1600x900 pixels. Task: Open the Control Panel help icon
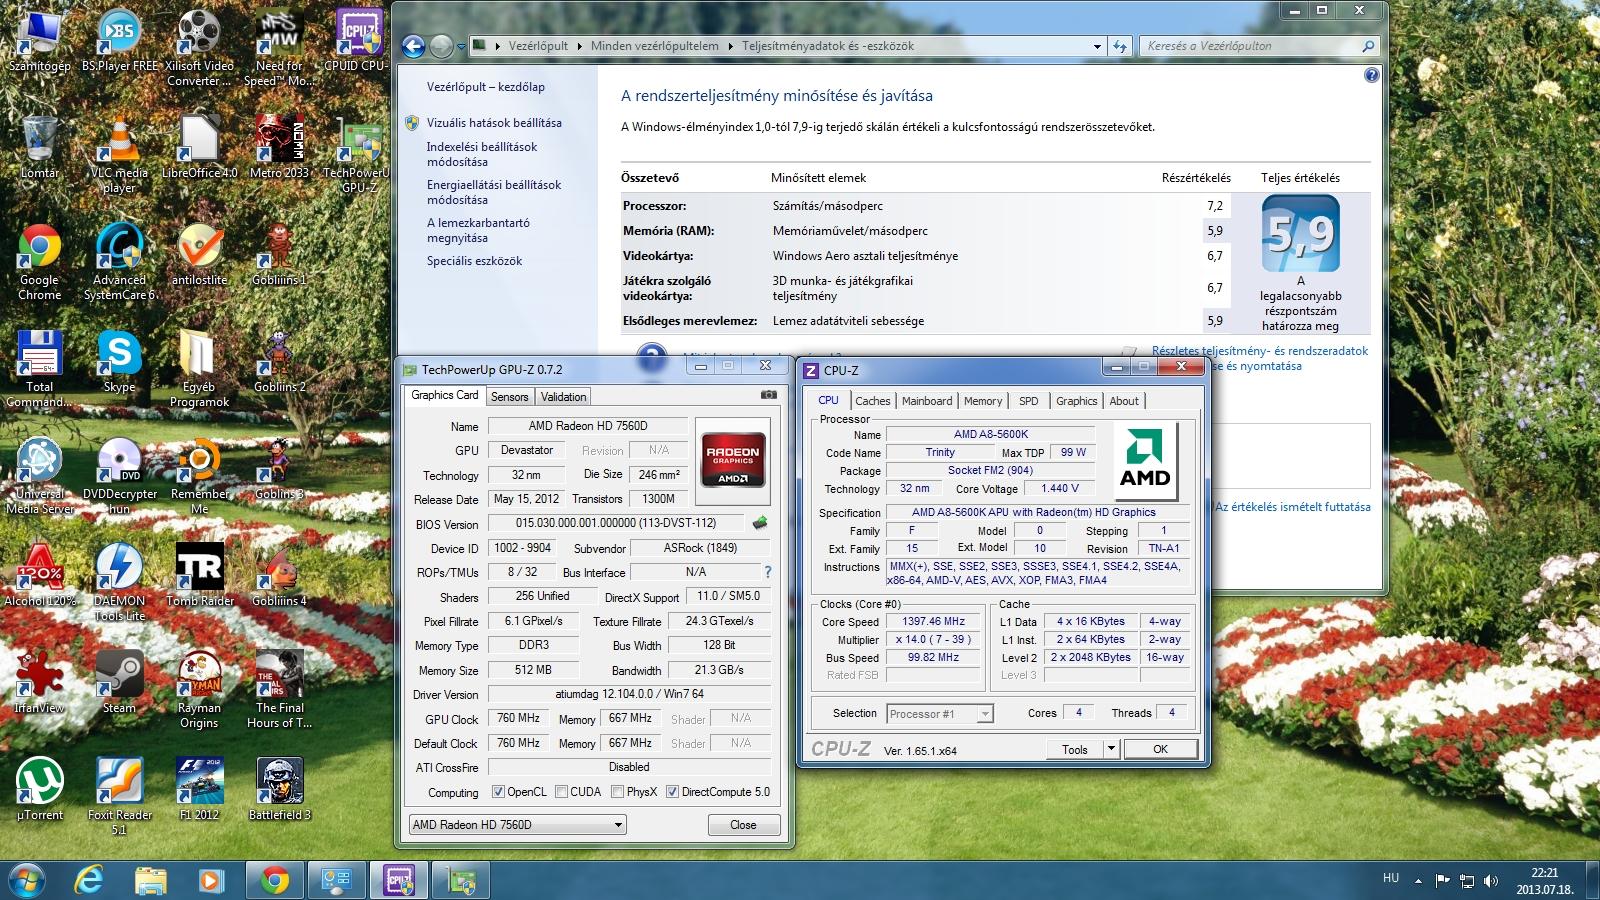1371,75
